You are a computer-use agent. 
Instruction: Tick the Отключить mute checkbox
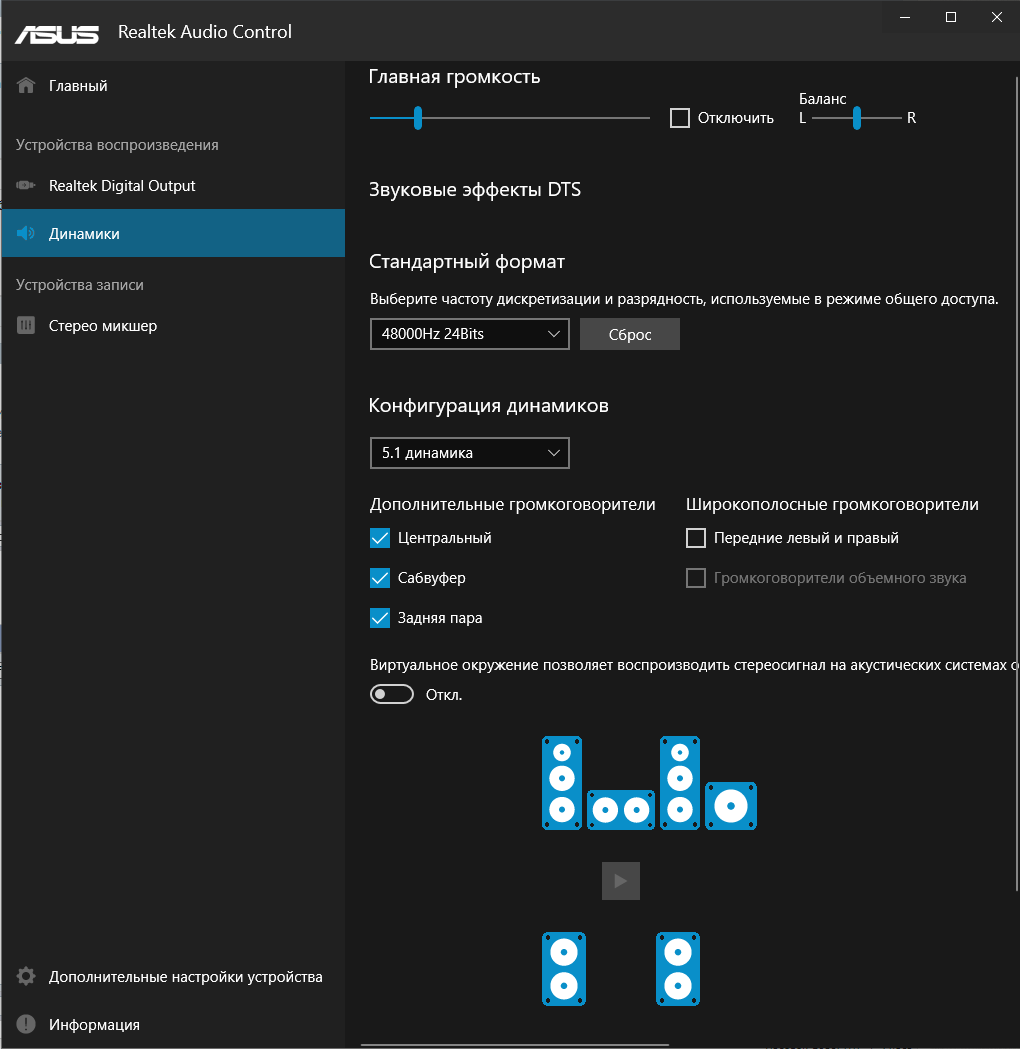680,118
